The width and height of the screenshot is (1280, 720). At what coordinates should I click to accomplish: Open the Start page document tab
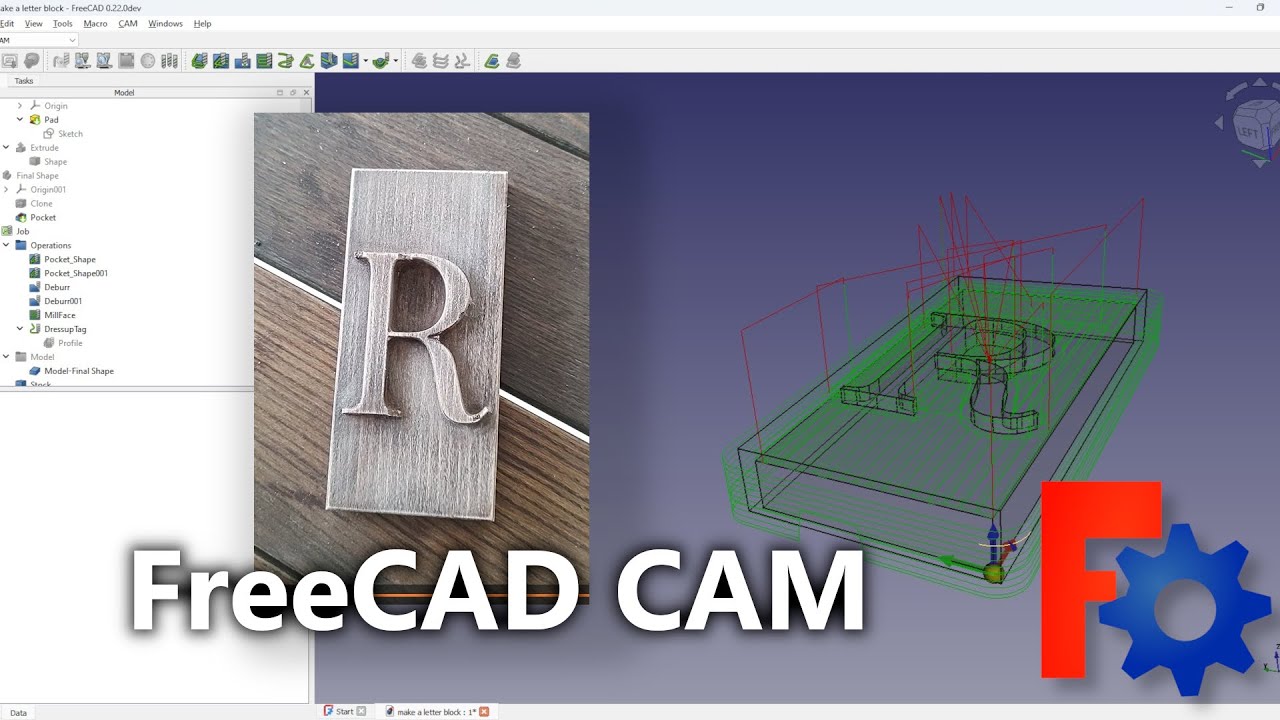(x=344, y=712)
